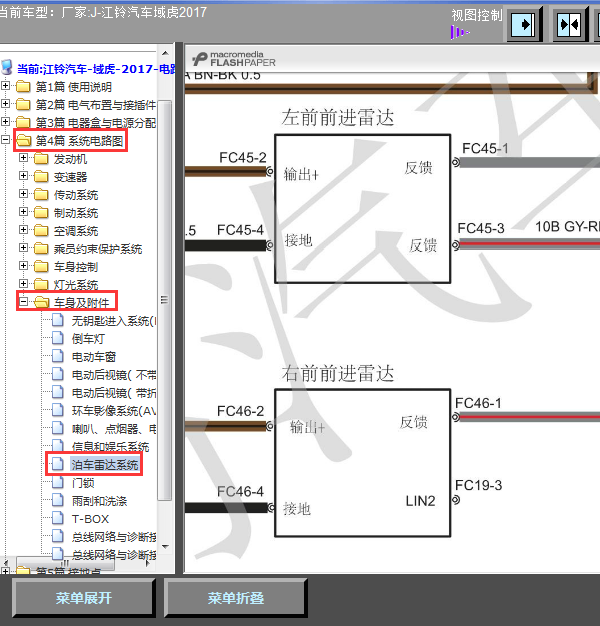The height and width of the screenshot is (626, 600).
Task: Expand the 传动系统 folder
Action: point(24,194)
